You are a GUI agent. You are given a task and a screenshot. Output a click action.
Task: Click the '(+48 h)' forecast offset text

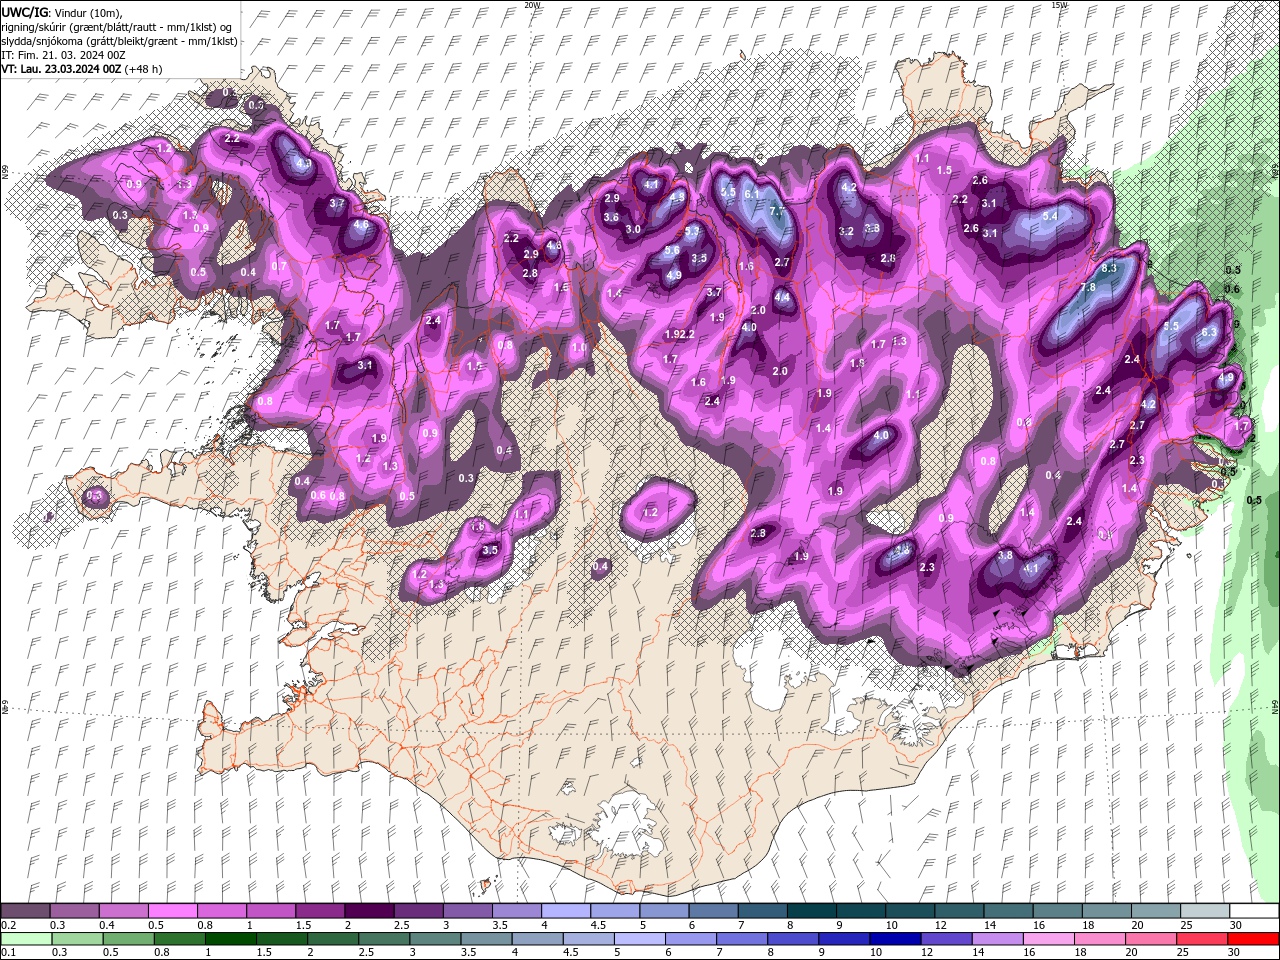pyautogui.click(x=144, y=69)
